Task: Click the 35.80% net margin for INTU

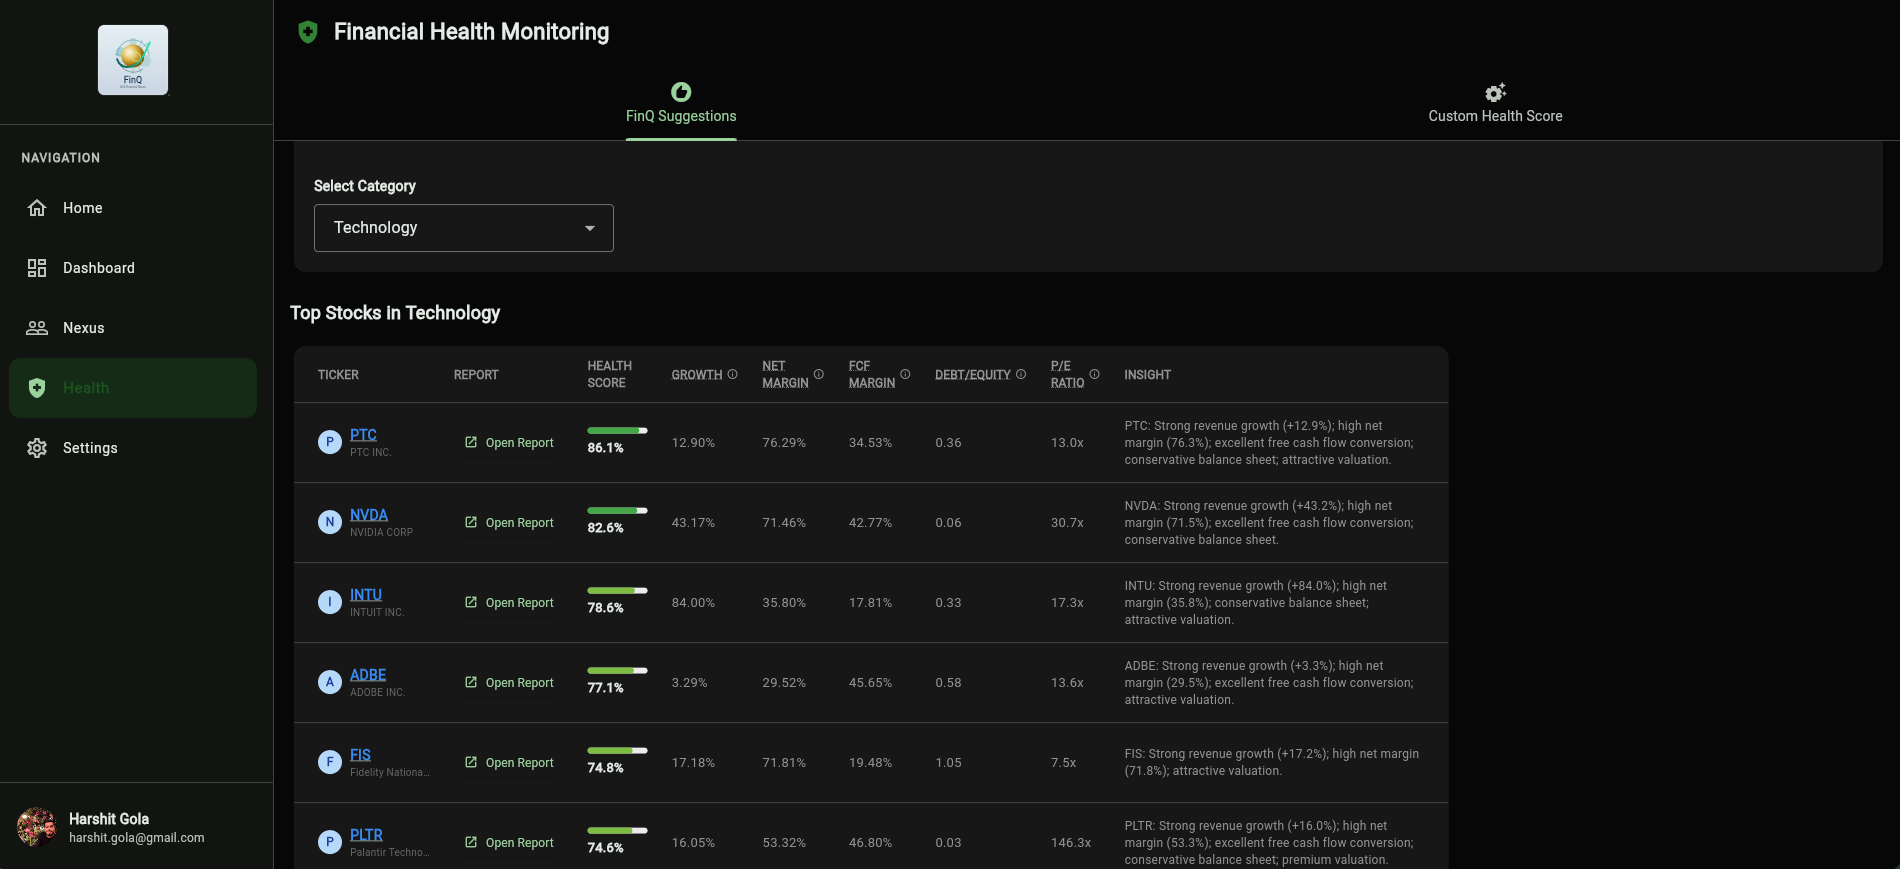Action: 784,603
